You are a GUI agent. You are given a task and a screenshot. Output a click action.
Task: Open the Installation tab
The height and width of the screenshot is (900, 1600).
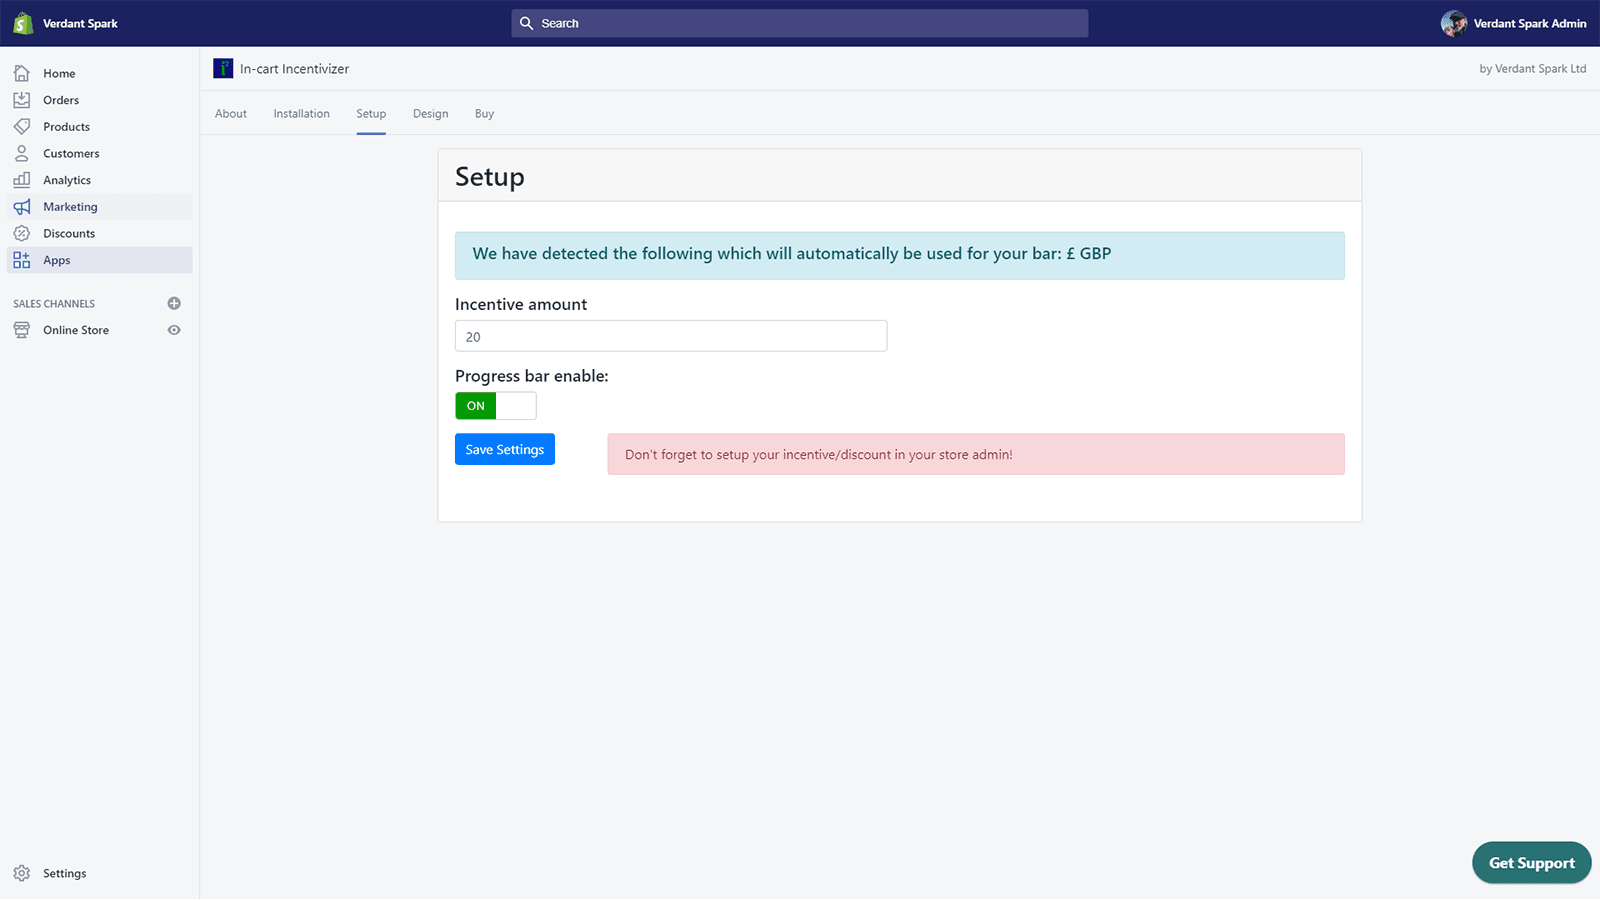301,113
